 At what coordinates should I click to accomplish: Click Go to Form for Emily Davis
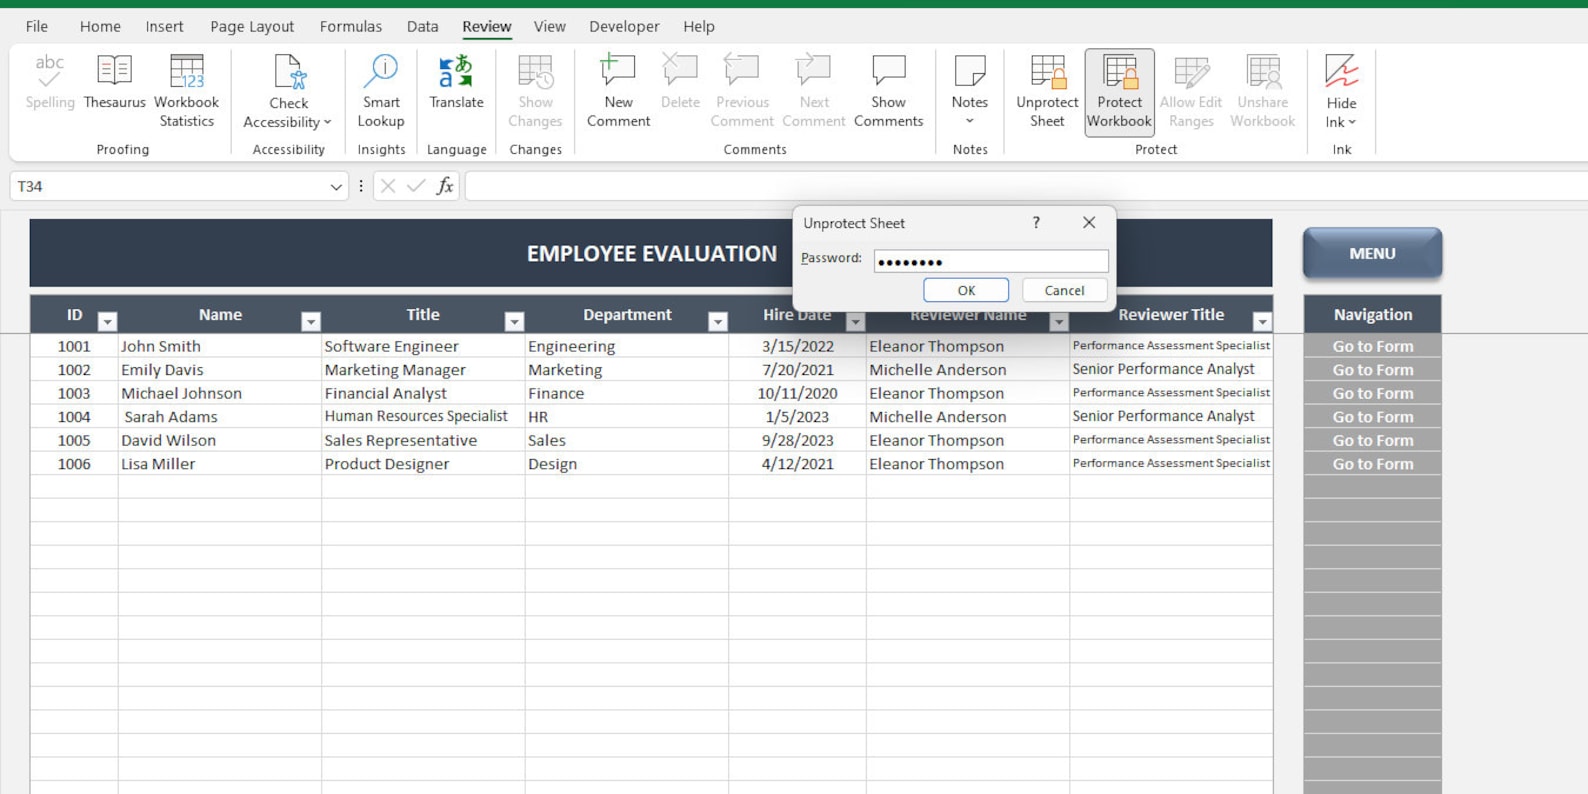pos(1373,370)
